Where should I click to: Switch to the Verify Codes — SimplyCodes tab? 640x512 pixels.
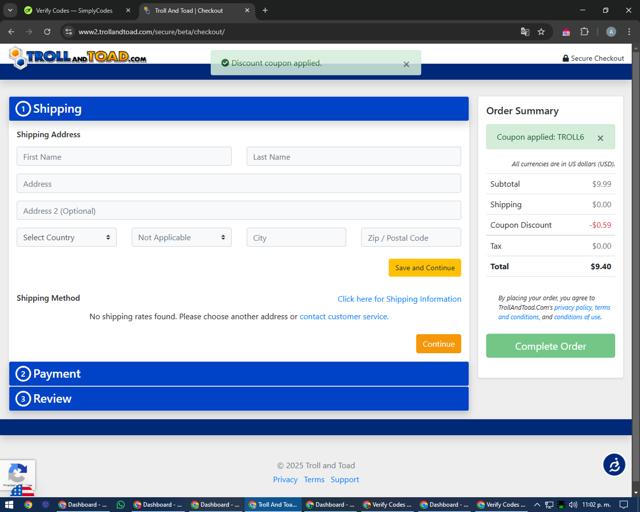coord(74,11)
